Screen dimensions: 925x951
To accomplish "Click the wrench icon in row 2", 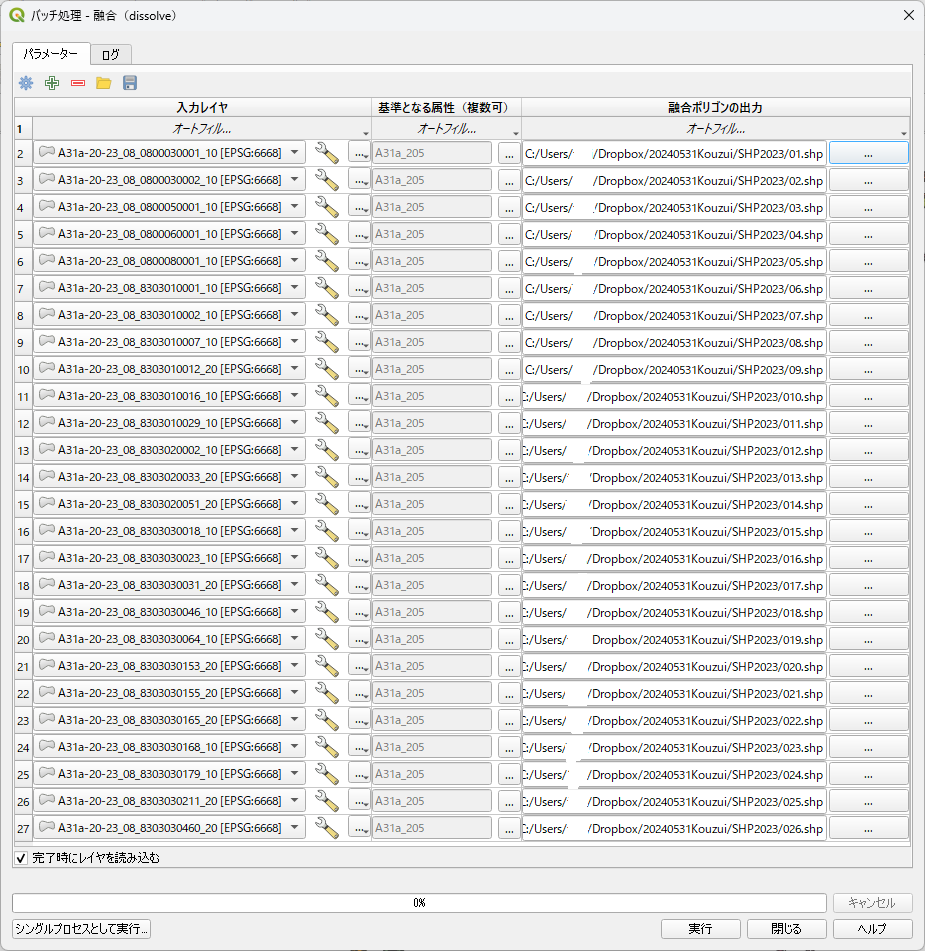I will (326, 153).
